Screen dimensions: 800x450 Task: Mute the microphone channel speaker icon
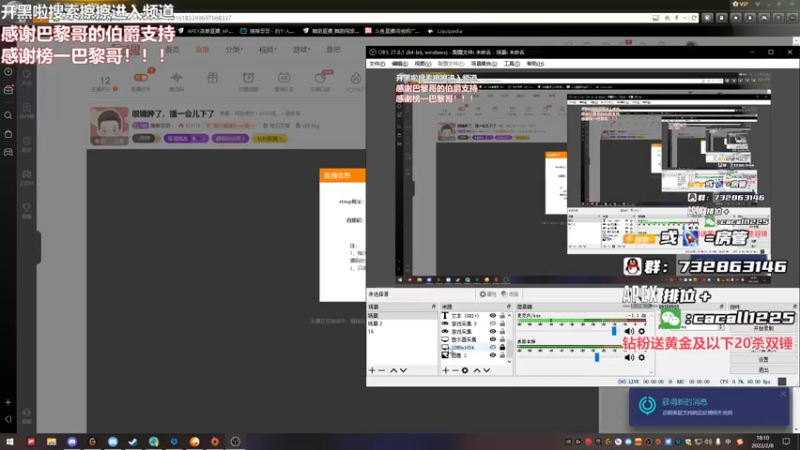(629, 331)
